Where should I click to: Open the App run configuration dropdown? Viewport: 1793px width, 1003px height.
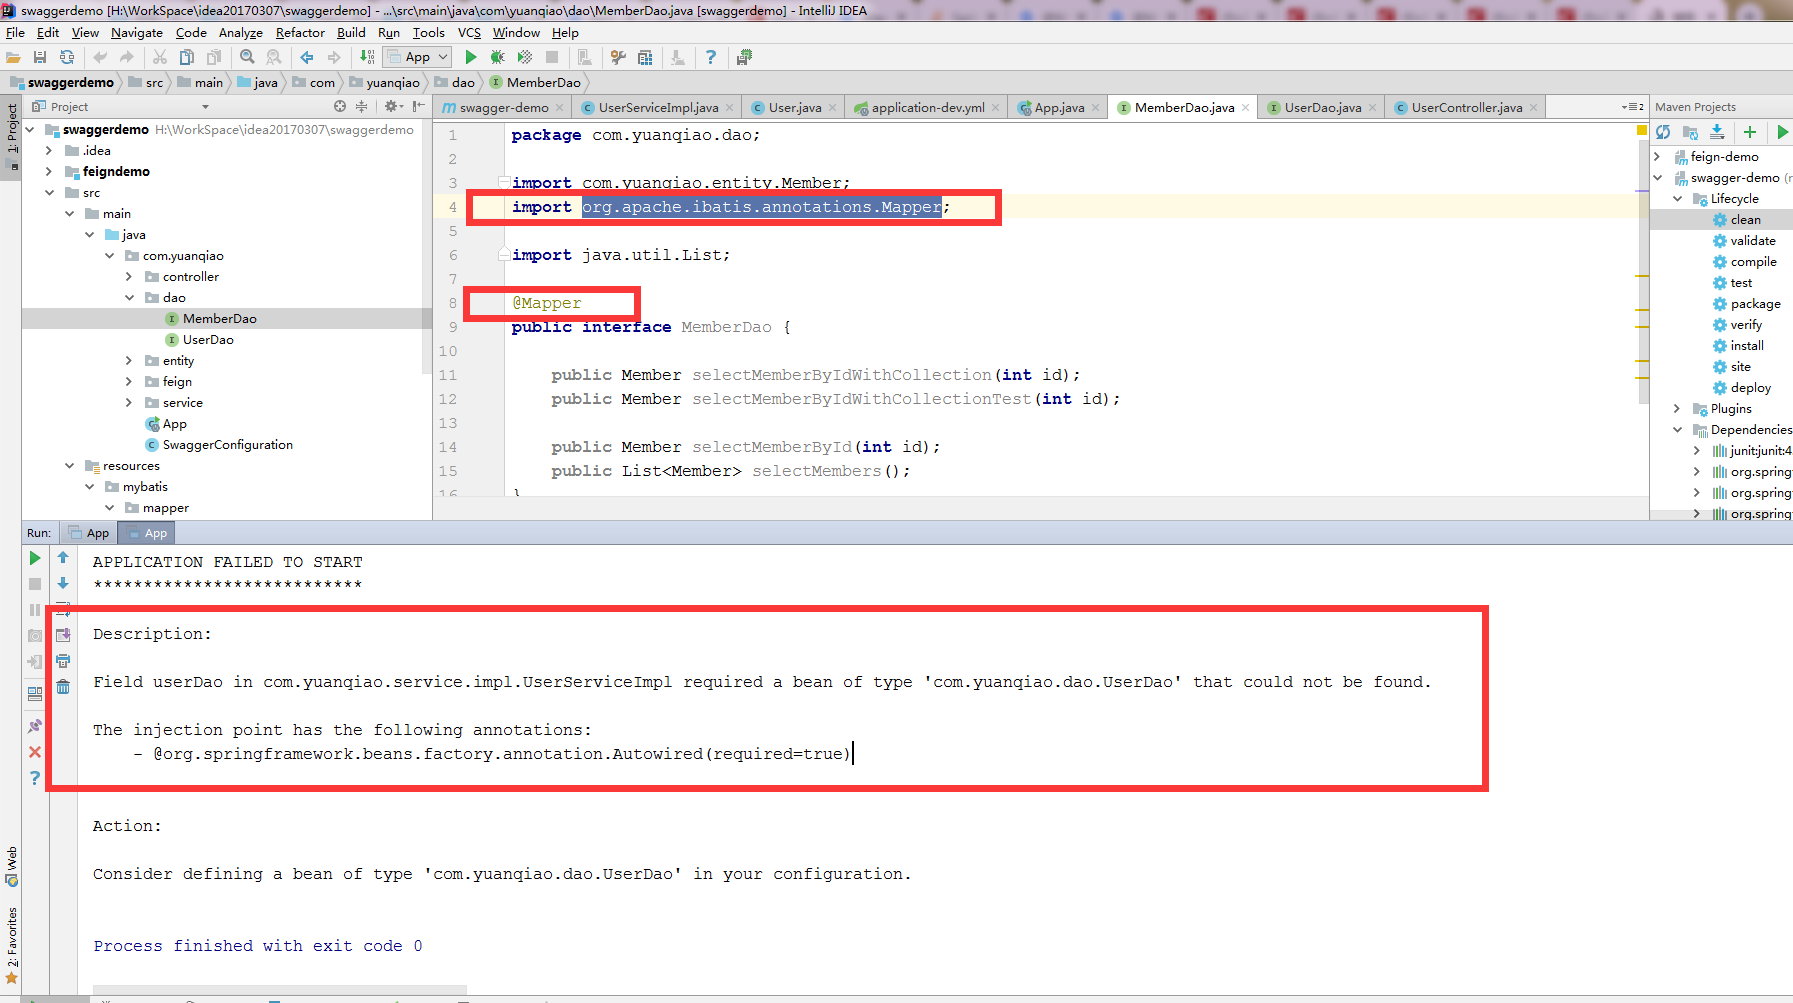(418, 58)
